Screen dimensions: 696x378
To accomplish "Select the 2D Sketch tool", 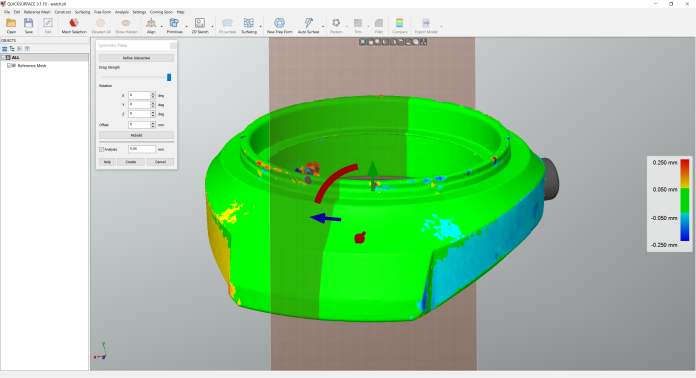I will click(200, 26).
